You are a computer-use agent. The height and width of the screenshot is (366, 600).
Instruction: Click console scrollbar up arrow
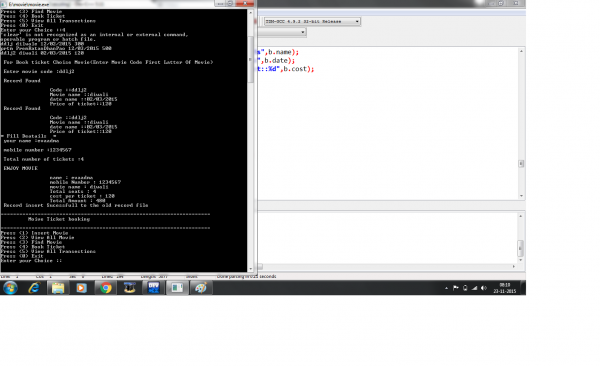[x=251, y=12]
